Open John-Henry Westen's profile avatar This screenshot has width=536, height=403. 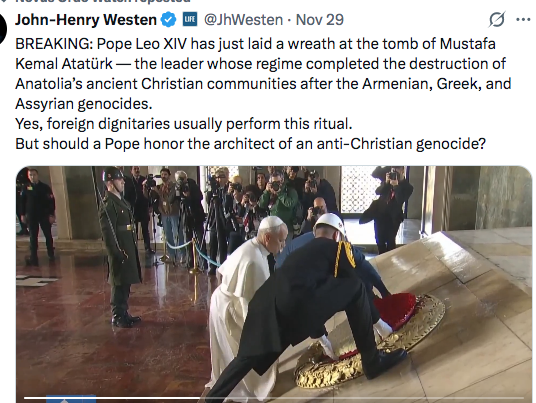(3, 29)
